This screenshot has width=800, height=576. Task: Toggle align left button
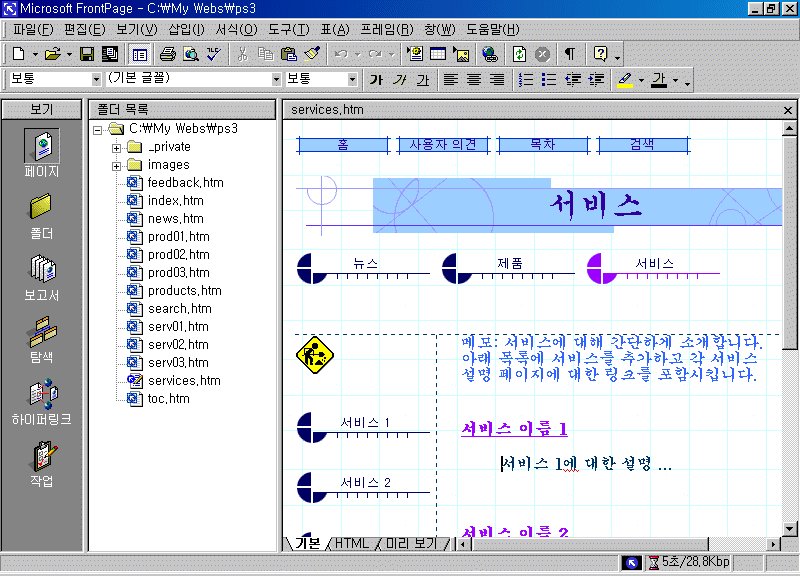[x=451, y=80]
